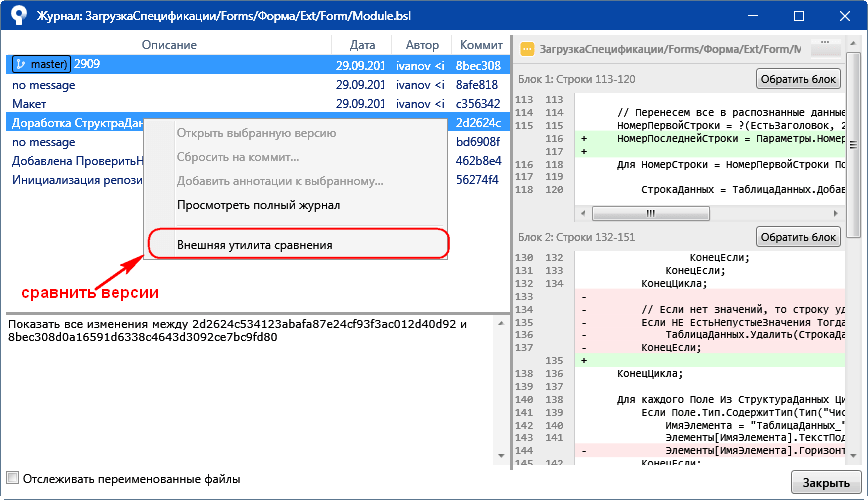Select the 'Макет' commit row
This screenshot has width=868, height=500.
click(x=30, y=103)
